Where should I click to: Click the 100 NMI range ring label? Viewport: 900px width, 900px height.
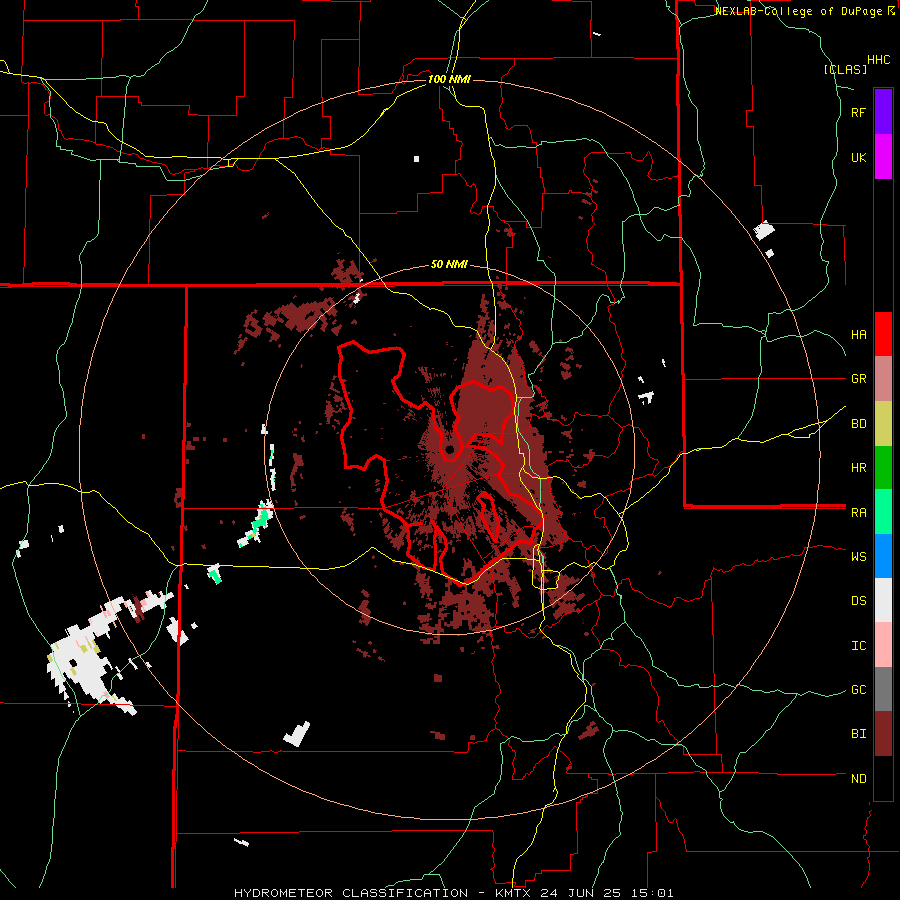tap(449, 79)
